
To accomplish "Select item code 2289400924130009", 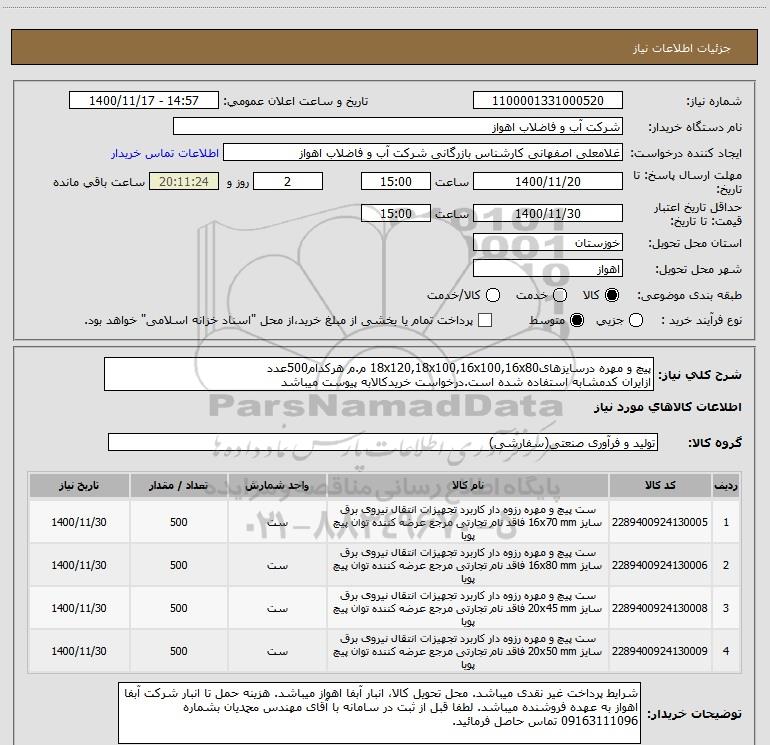I will pos(660,651).
